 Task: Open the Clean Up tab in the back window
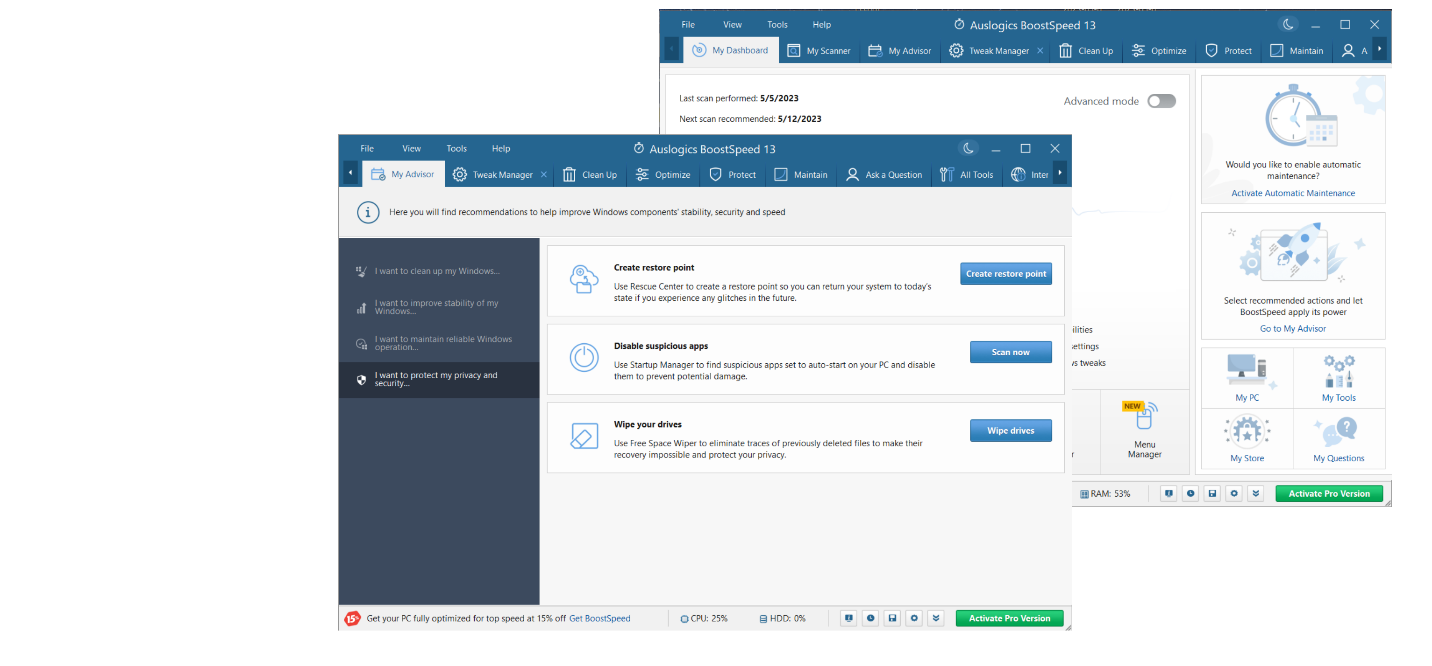pos(1086,50)
